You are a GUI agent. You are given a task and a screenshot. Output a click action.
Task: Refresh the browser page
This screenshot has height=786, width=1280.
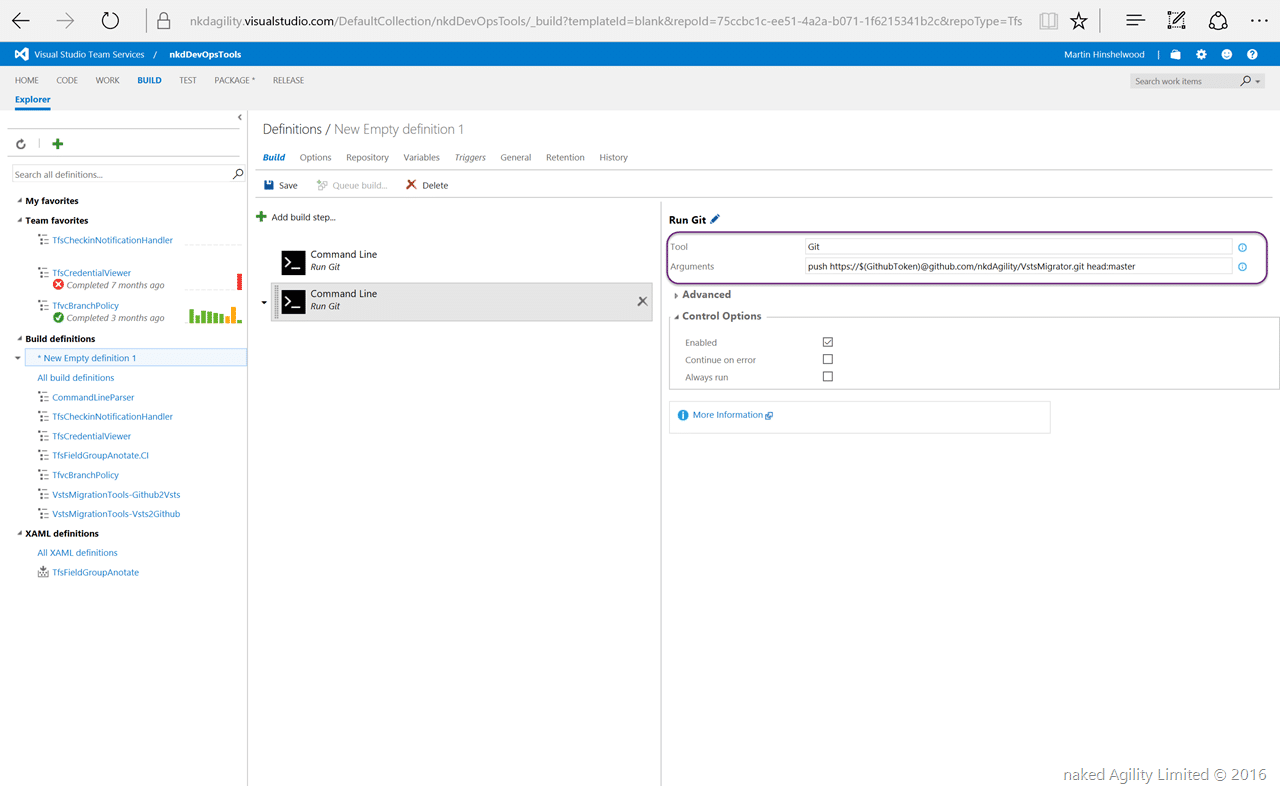[x=110, y=20]
